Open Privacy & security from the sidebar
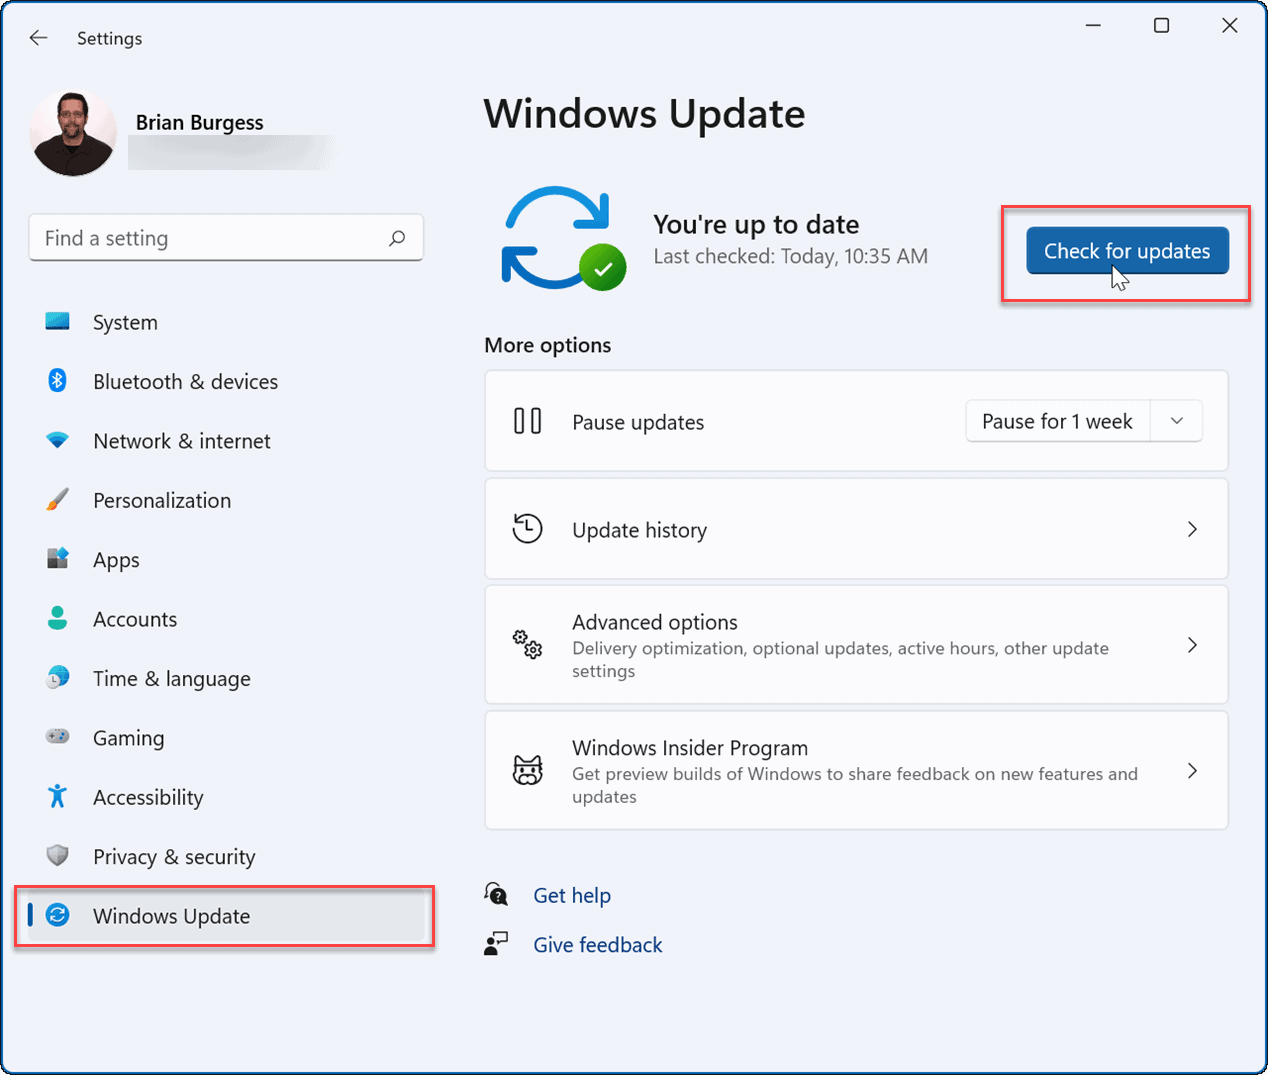Image resolution: width=1268 pixels, height=1075 pixels. point(173,856)
